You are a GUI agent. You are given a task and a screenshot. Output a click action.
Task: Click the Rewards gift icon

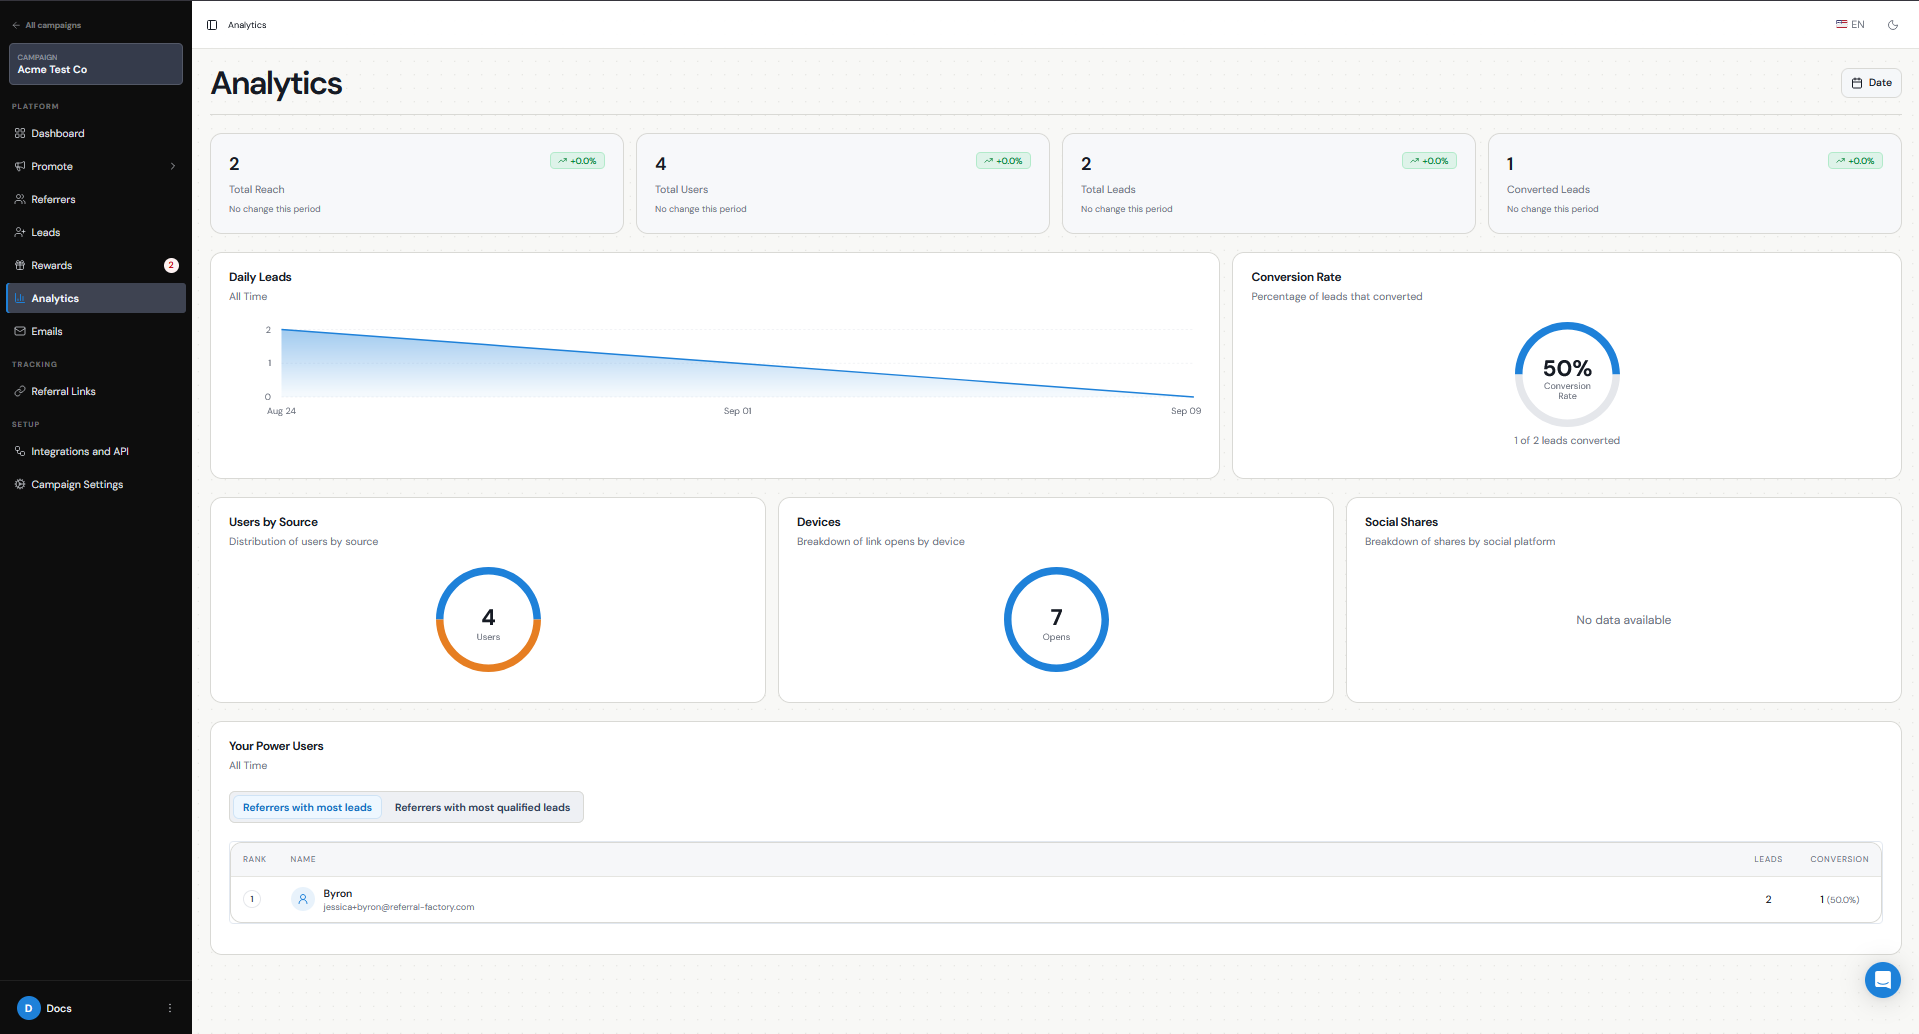[20, 265]
